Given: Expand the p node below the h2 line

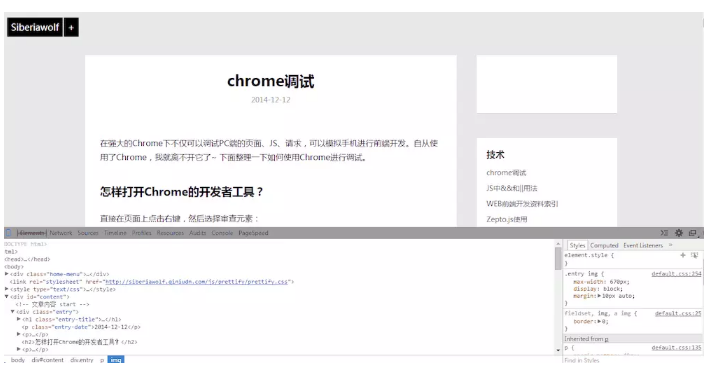Looking at the screenshot, I should pyautogui.click(x=19, y=349).
